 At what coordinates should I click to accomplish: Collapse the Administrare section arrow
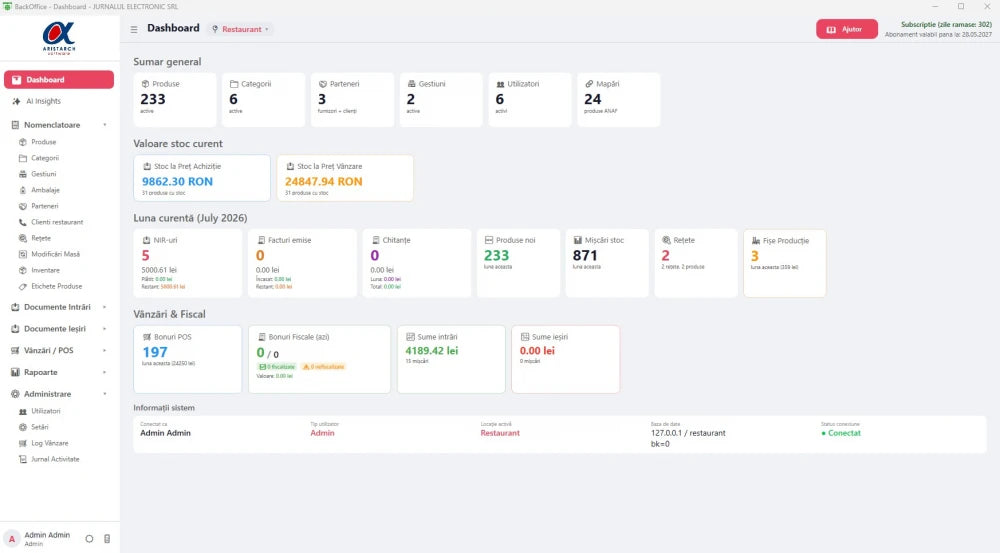point(105,394)
